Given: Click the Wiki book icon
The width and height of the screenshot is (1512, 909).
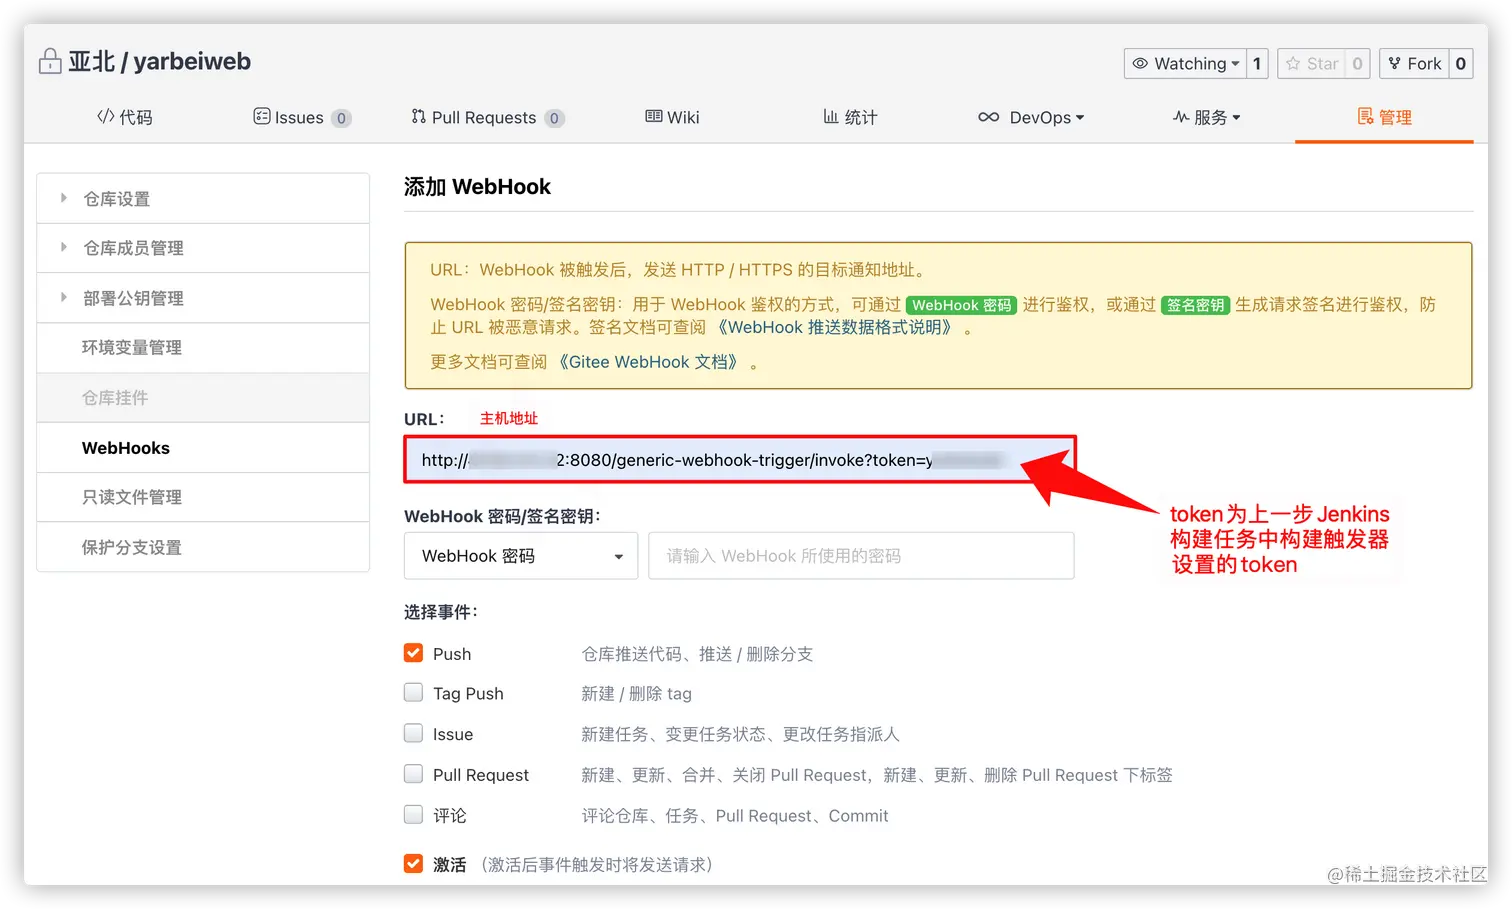Looking at the screenshot, I should (653, 116).
